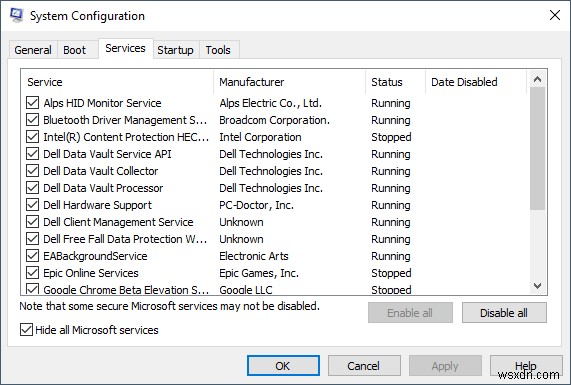Disable Dell Data Vault Service API checkbox

point(32,154)
